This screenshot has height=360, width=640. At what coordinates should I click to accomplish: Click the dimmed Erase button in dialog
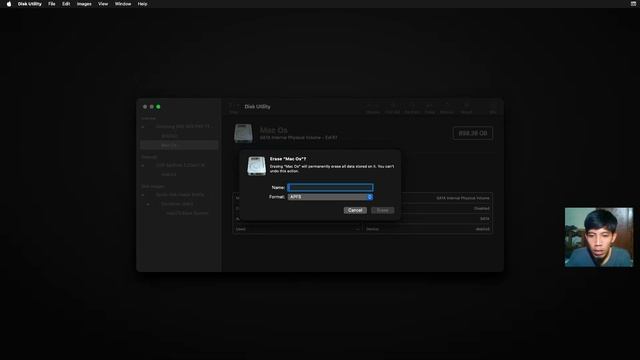[x=382, y=210]
